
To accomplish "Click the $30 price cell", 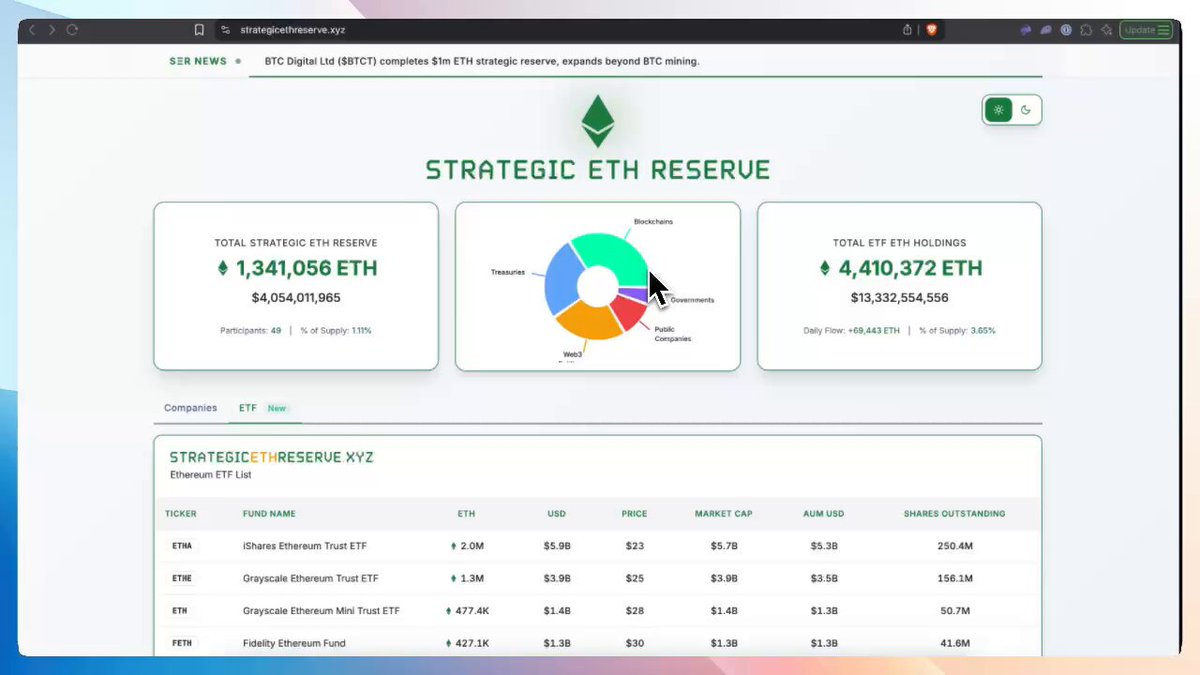I will pyautogui.click(x=634, y=643).
